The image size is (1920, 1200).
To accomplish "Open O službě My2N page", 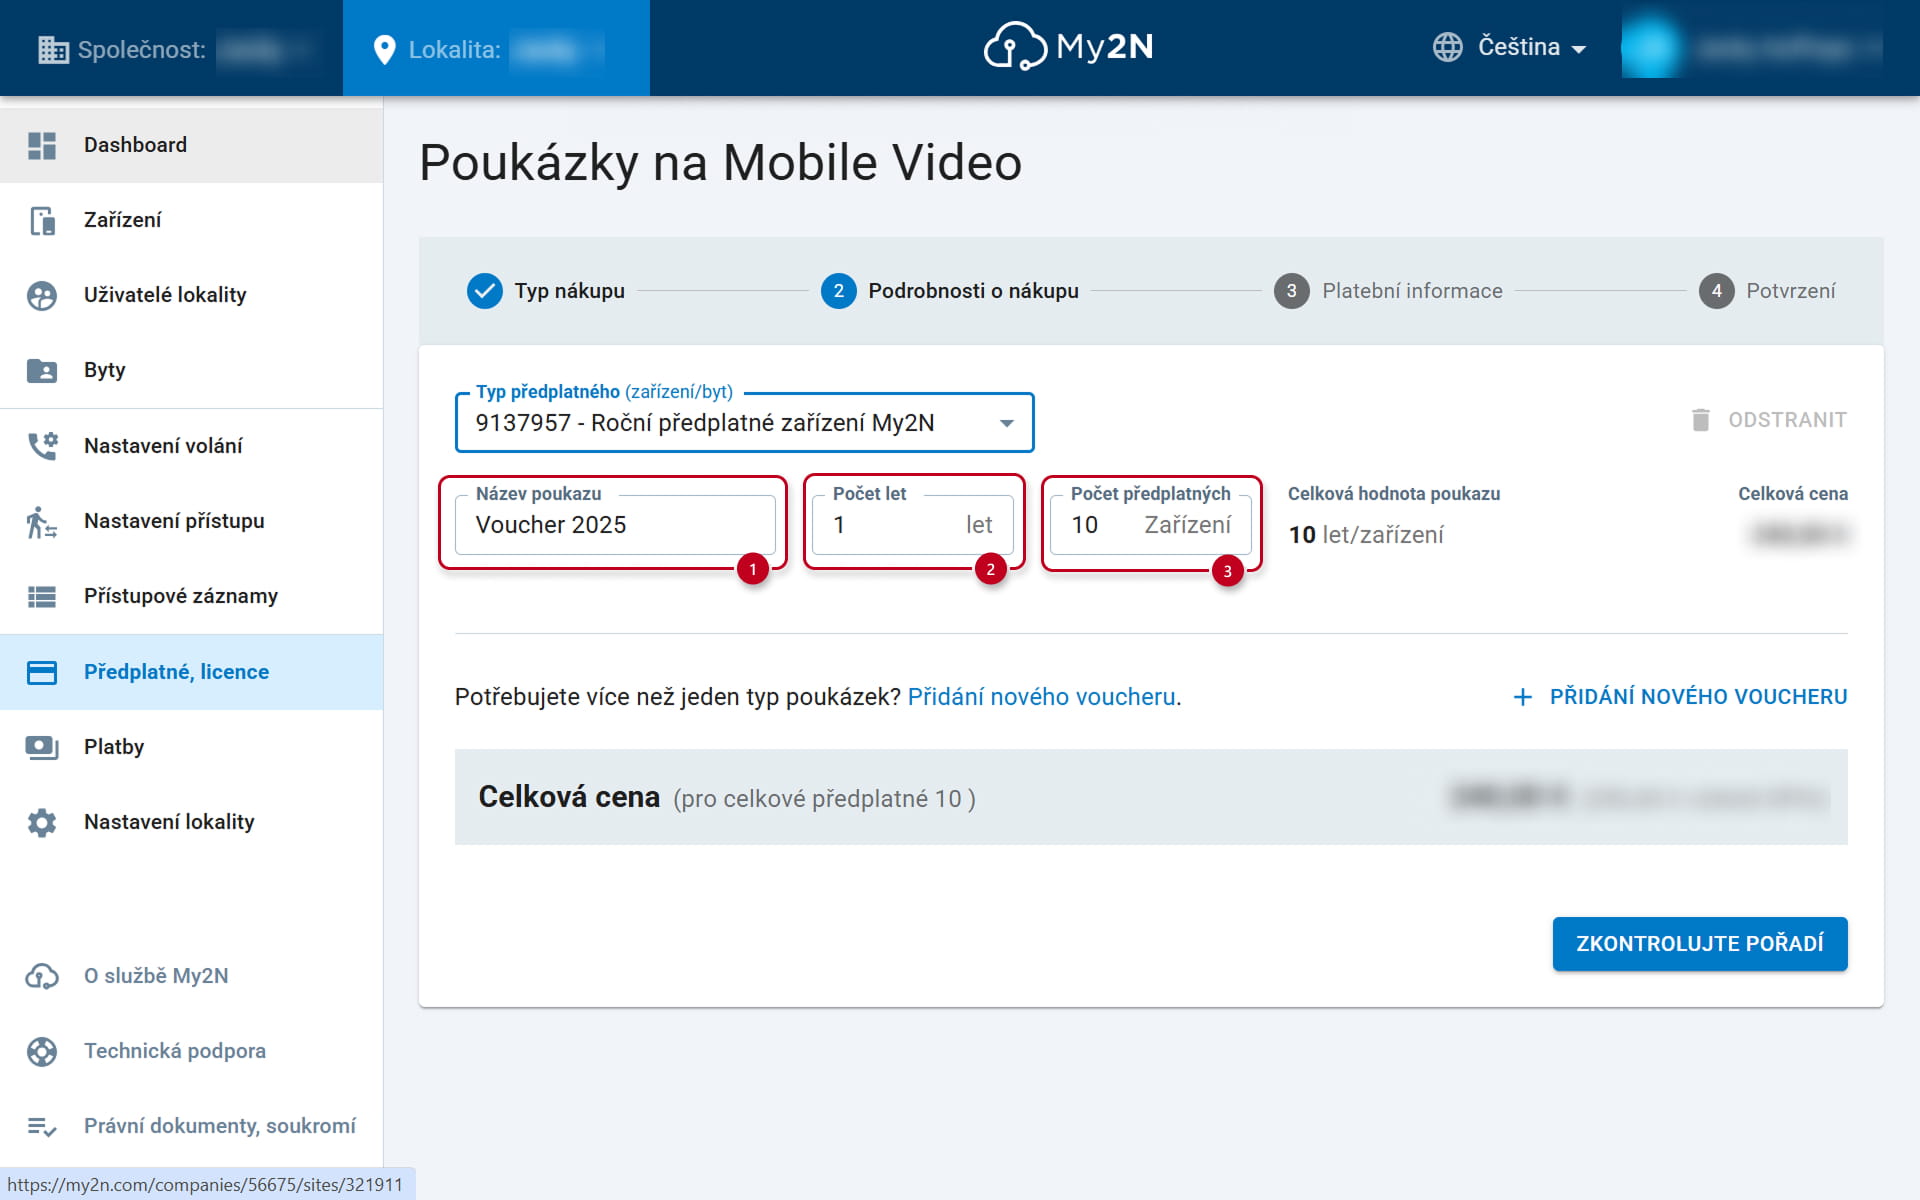I will pos(191,976).
